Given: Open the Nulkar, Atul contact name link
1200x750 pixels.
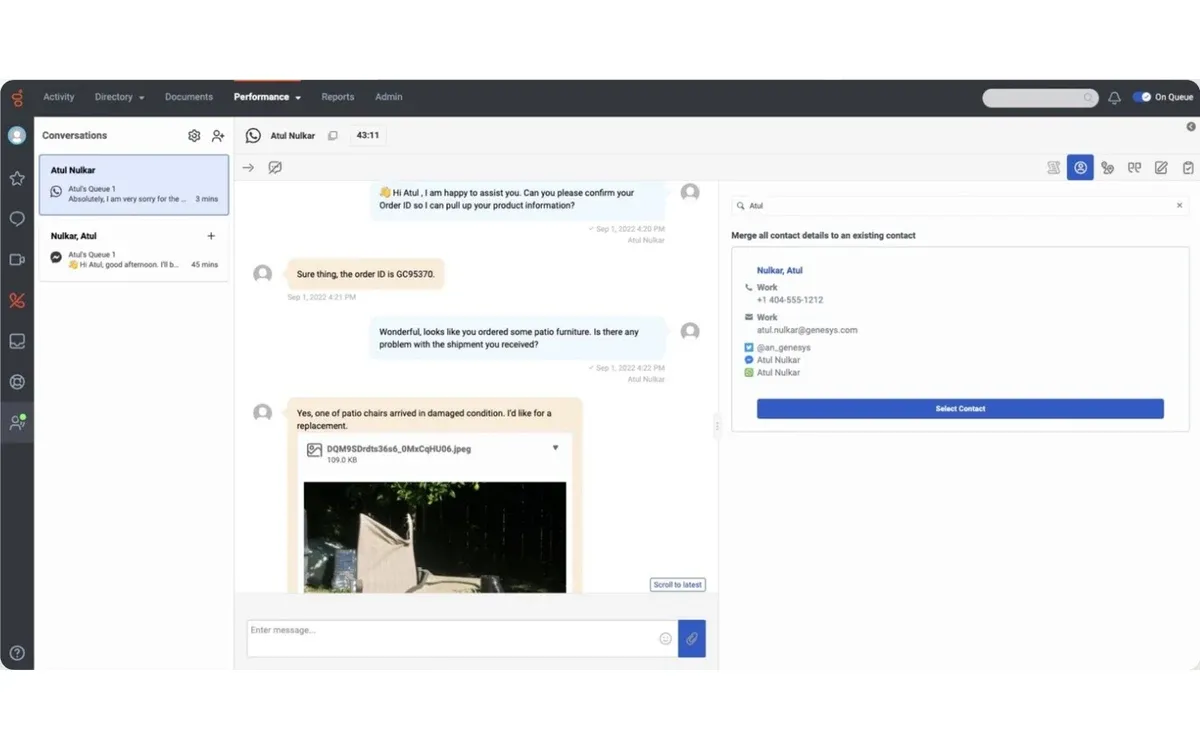Looking at the screenshot, I should tap(780, 270).
